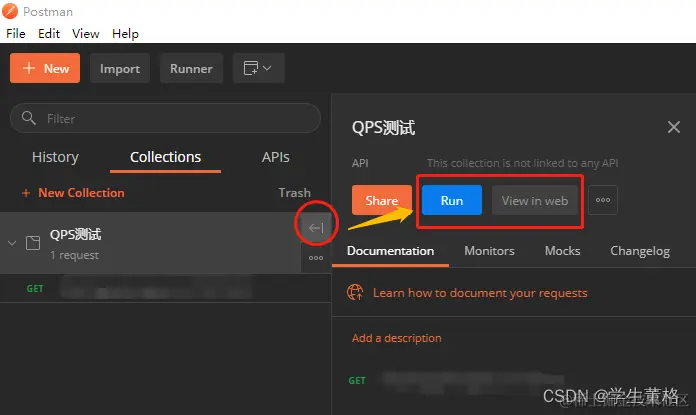Click the magnifier icon in Filter
The image size is (696, 415).
point(29,118)
